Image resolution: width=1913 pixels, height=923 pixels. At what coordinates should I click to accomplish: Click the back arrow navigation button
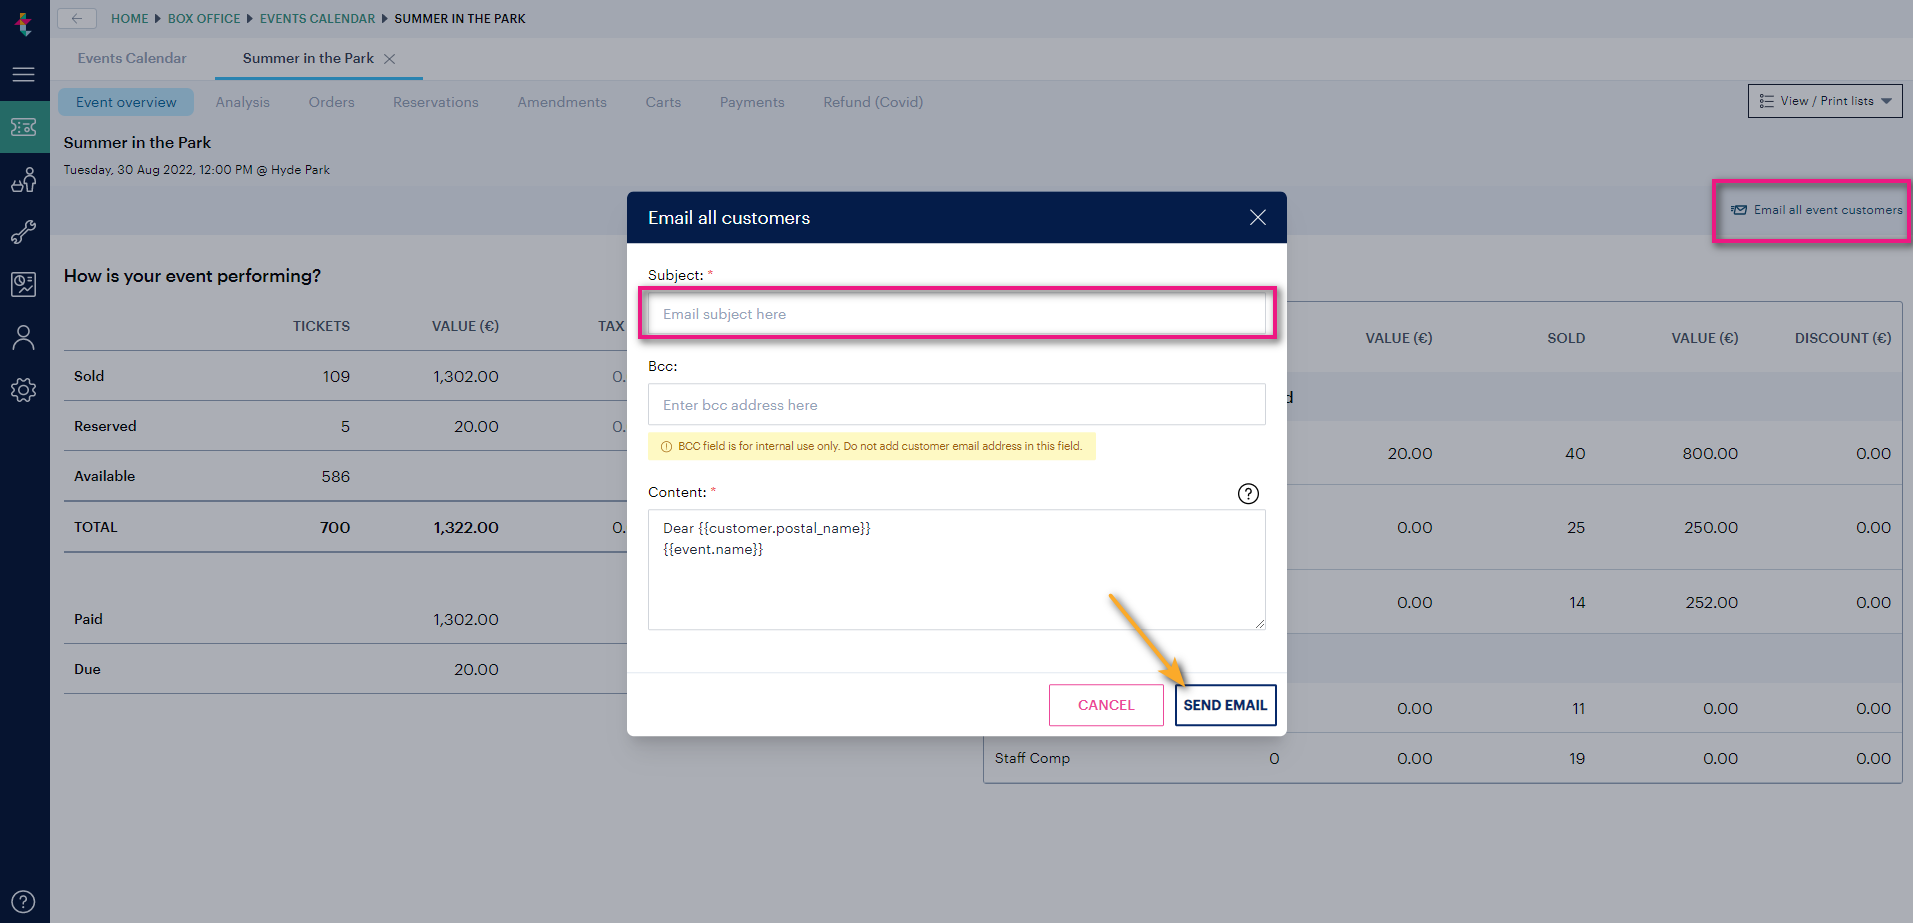click(77, 18)
